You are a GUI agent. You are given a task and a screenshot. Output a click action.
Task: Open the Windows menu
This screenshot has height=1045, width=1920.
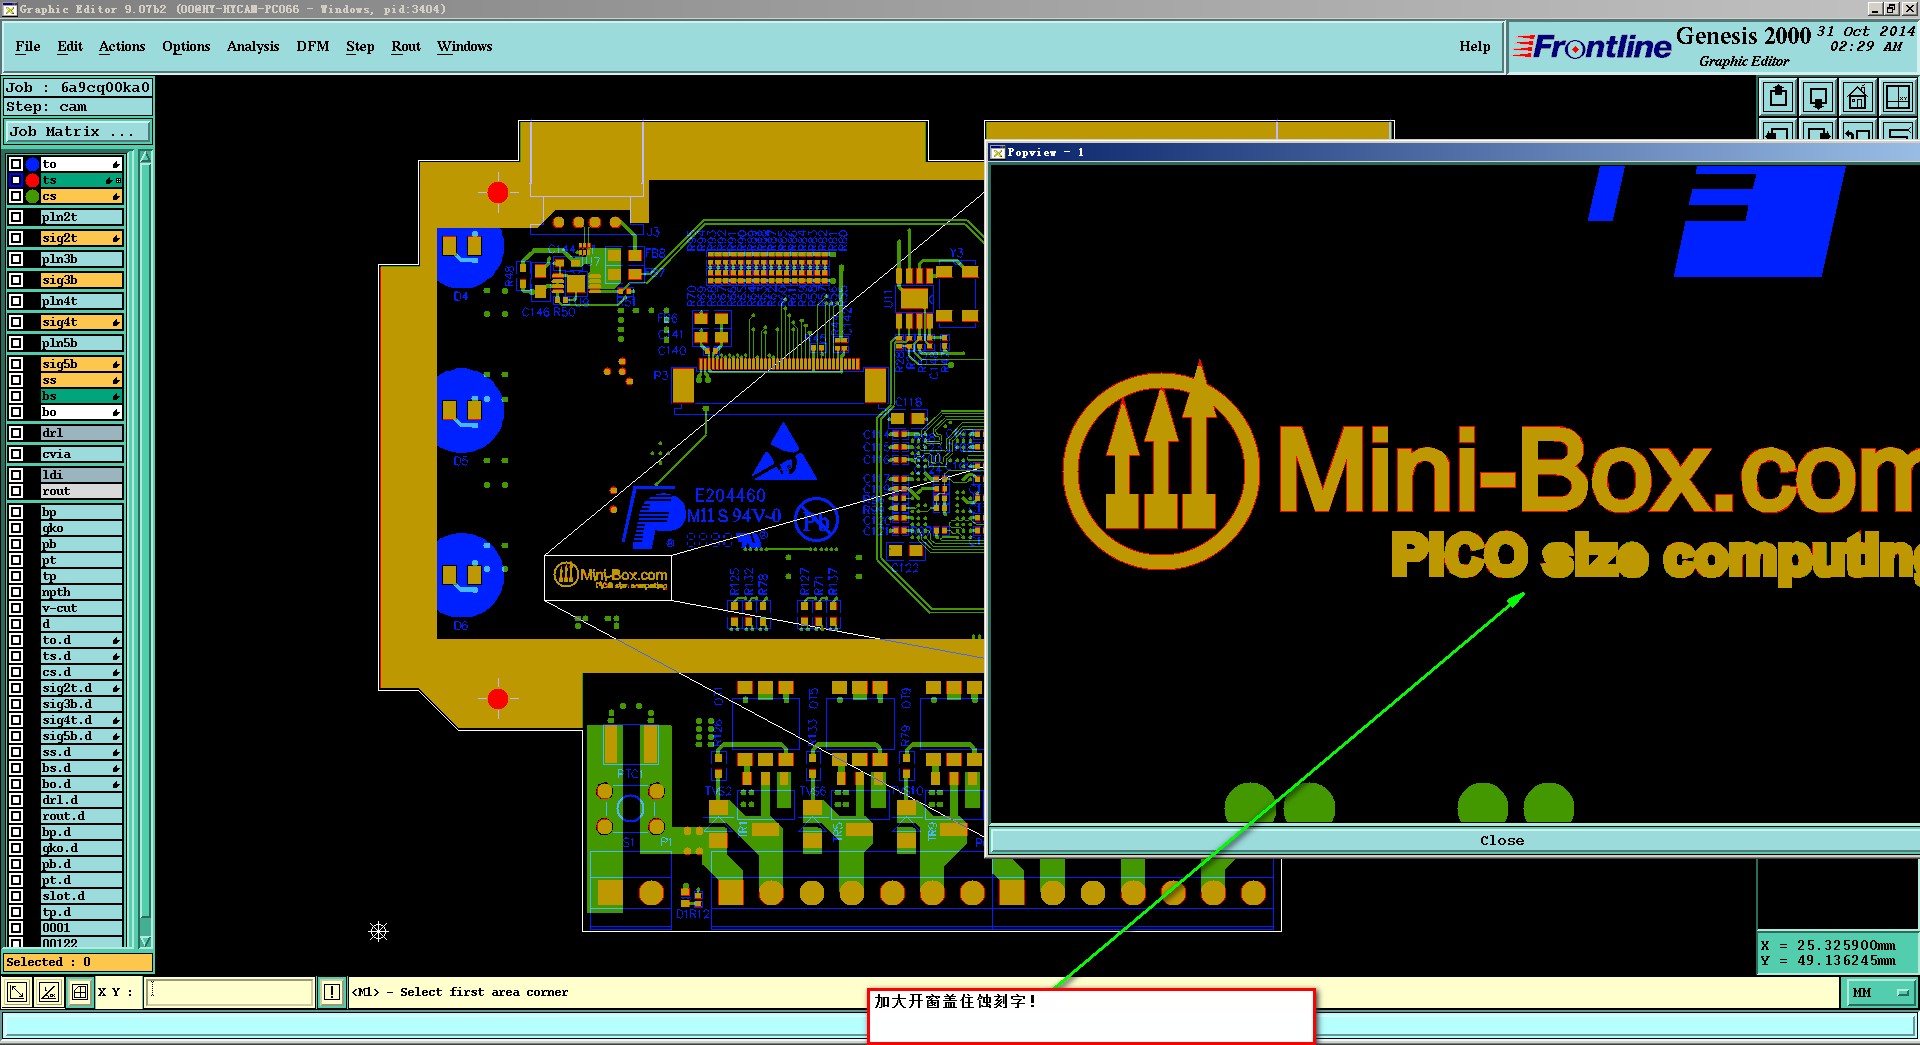coord(465,46)
